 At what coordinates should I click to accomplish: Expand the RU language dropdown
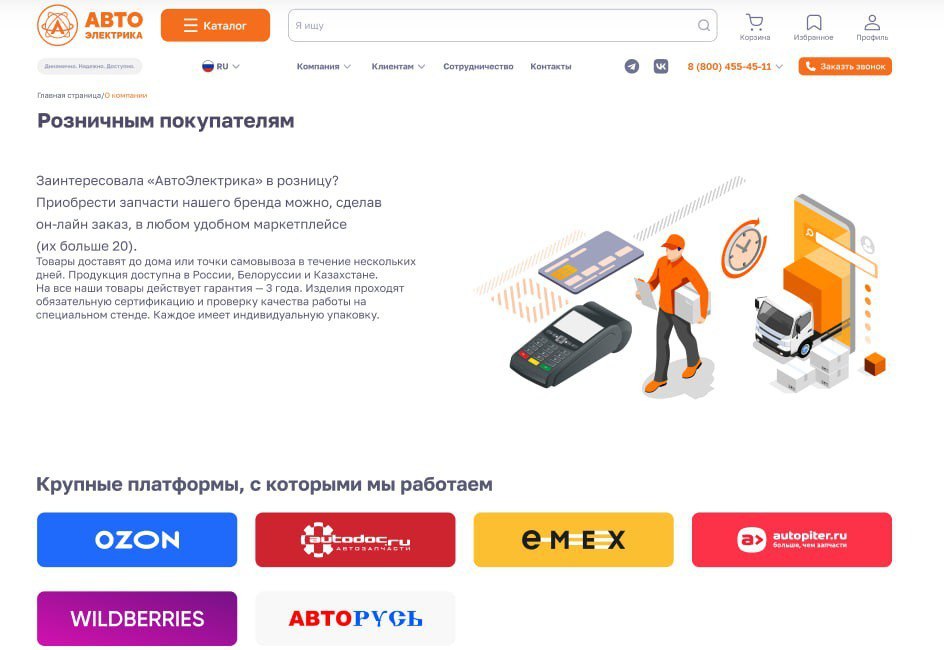[221, 66]
